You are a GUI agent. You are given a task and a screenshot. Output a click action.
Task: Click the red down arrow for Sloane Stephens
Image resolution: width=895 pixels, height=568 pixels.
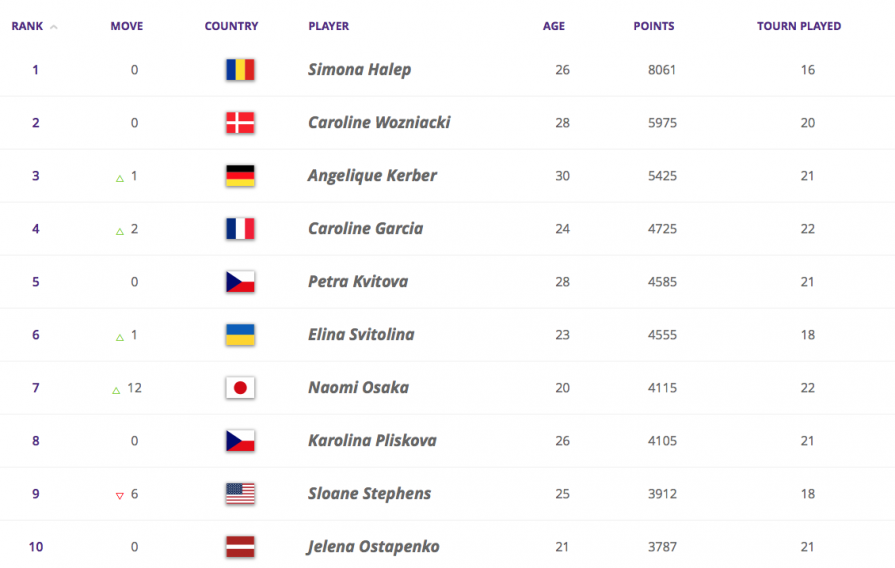click(120, 496)
